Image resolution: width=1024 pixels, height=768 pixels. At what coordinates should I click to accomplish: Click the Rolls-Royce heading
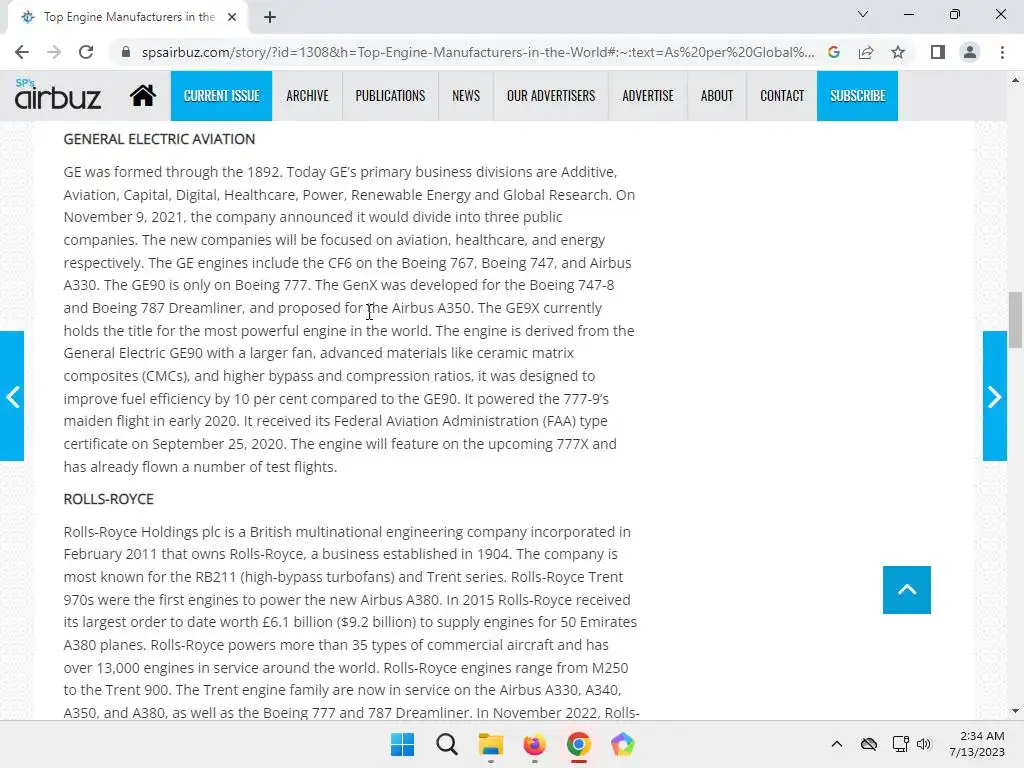(108, 499)
